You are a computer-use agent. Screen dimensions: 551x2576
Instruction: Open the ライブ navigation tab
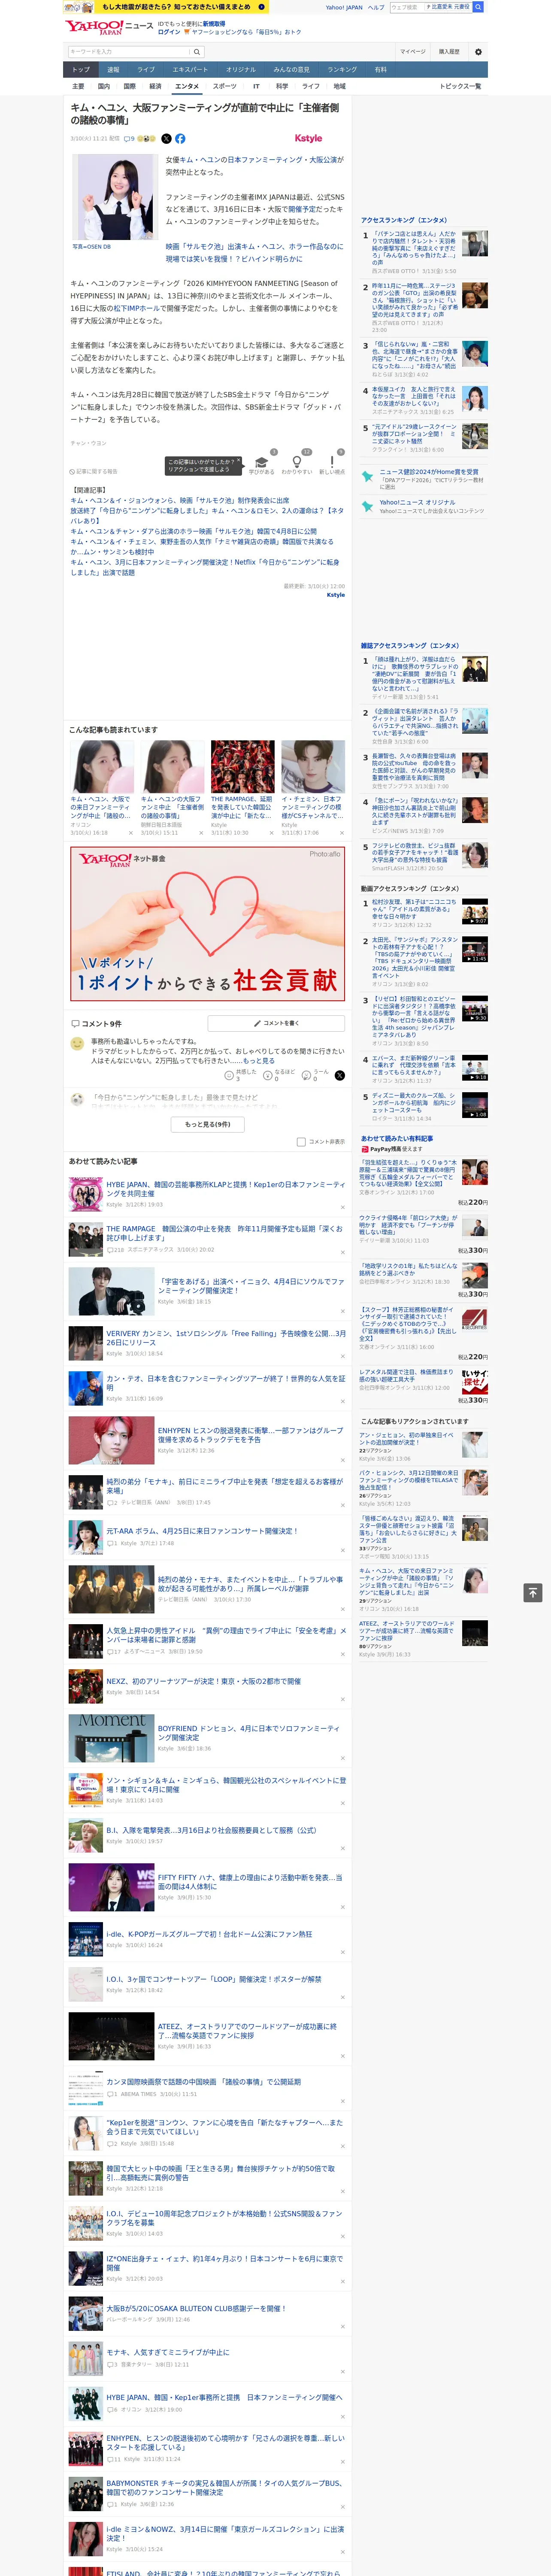(146, 70)
